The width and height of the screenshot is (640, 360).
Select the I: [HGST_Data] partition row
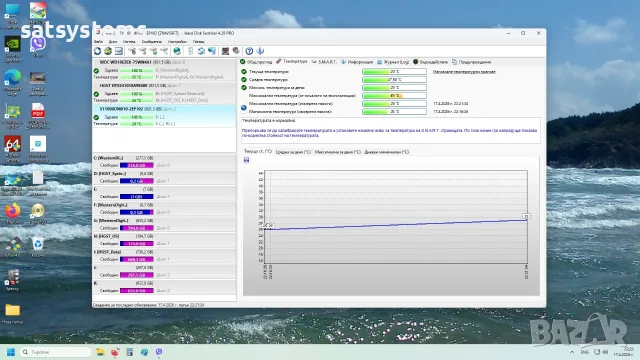tap(164, 256)
